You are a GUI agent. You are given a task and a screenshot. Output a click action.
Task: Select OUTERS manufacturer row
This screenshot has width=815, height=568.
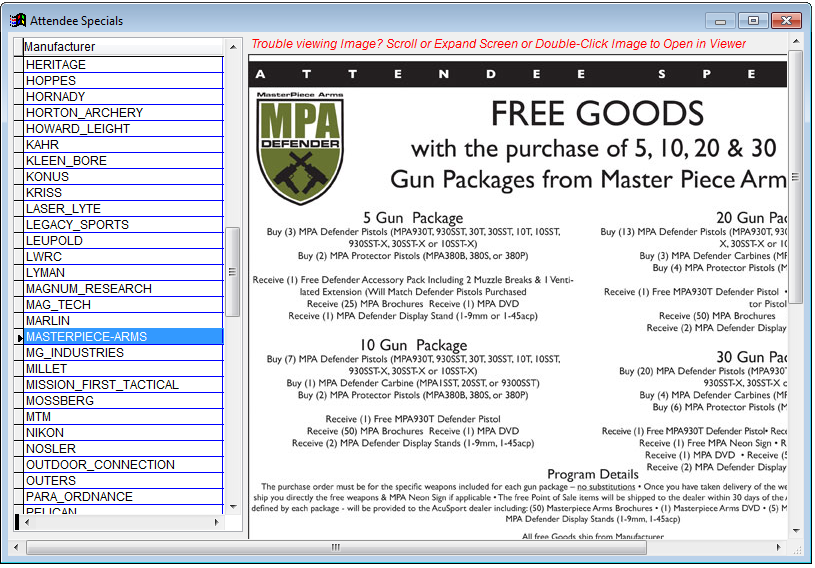pyautogui.click(x=124, y=481)
